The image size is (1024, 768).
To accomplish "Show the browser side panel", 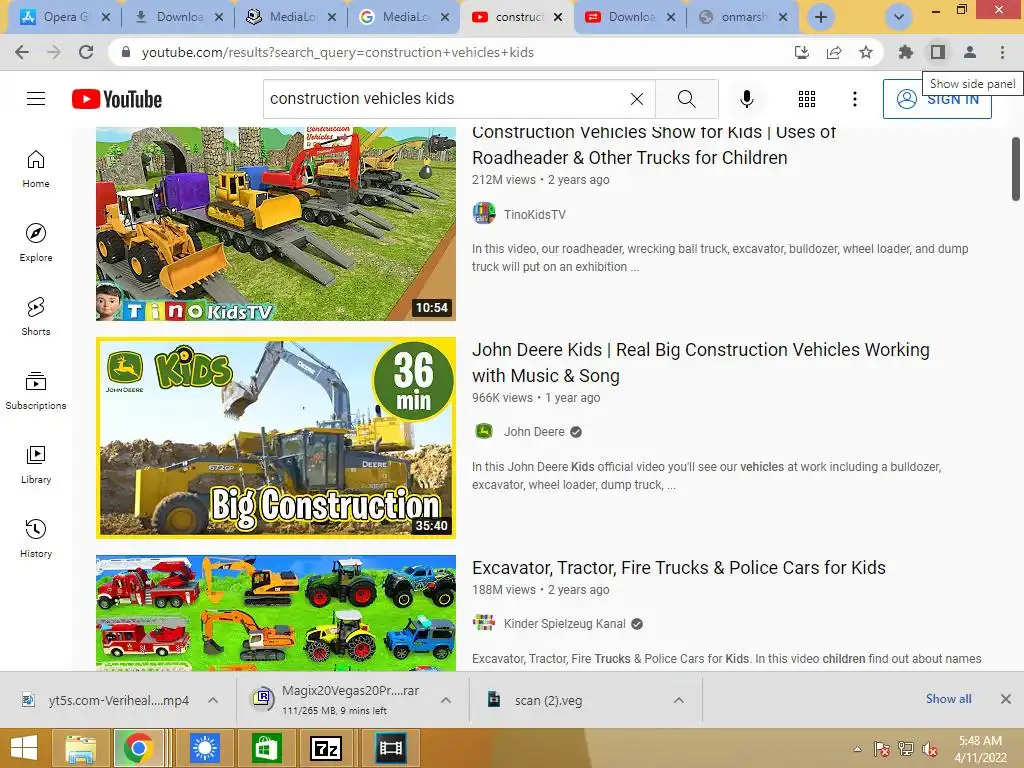I will click(938, 52).
